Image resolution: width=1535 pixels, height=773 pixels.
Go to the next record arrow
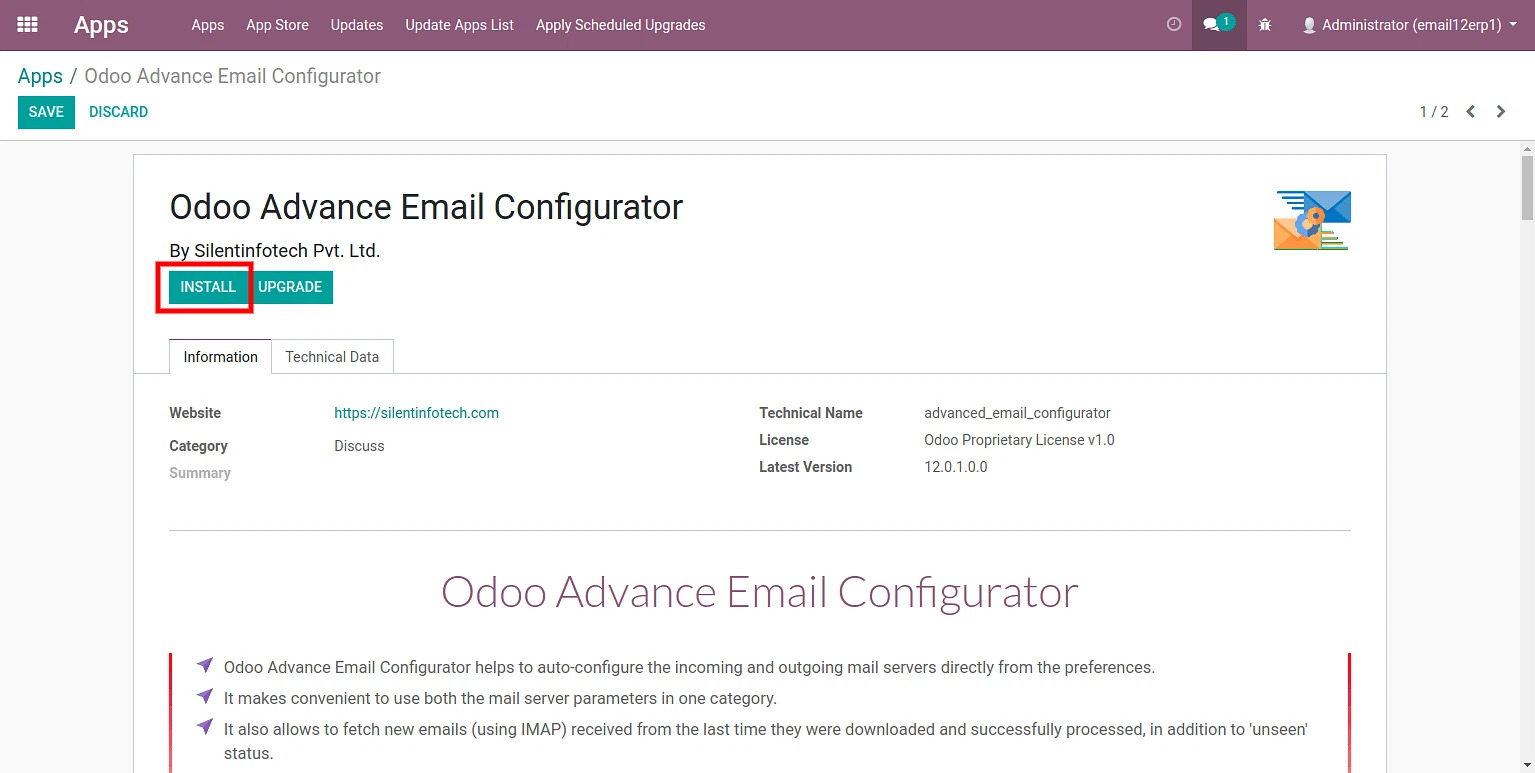click(1501, 112)
